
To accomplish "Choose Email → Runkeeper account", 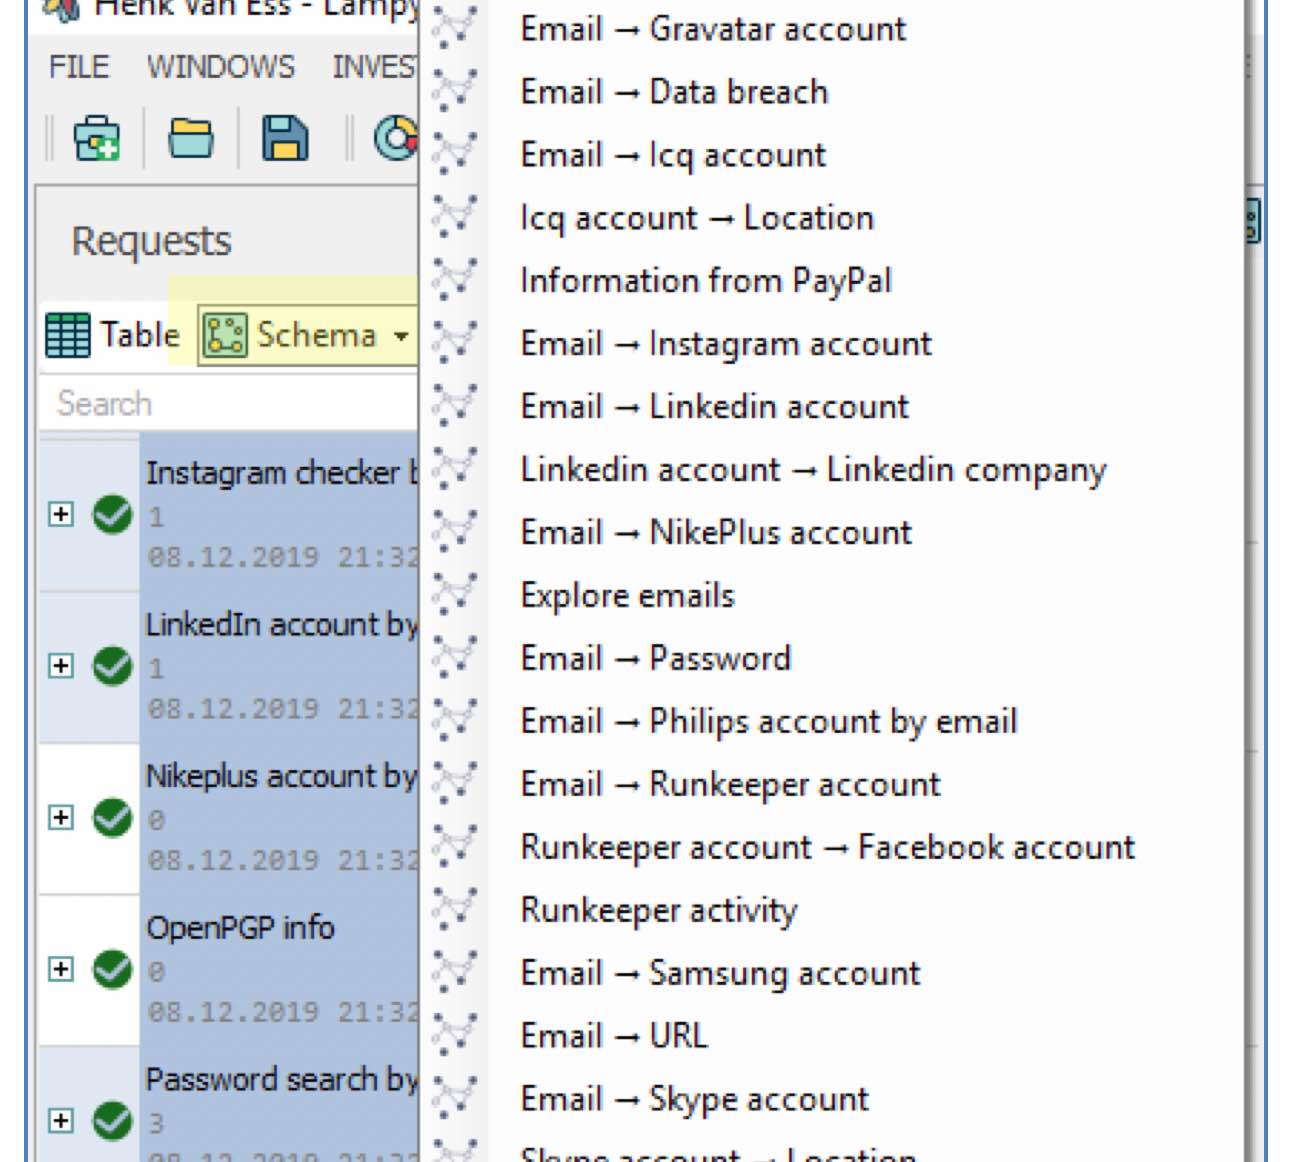I will pyautogui.click(x=731, y=785).
